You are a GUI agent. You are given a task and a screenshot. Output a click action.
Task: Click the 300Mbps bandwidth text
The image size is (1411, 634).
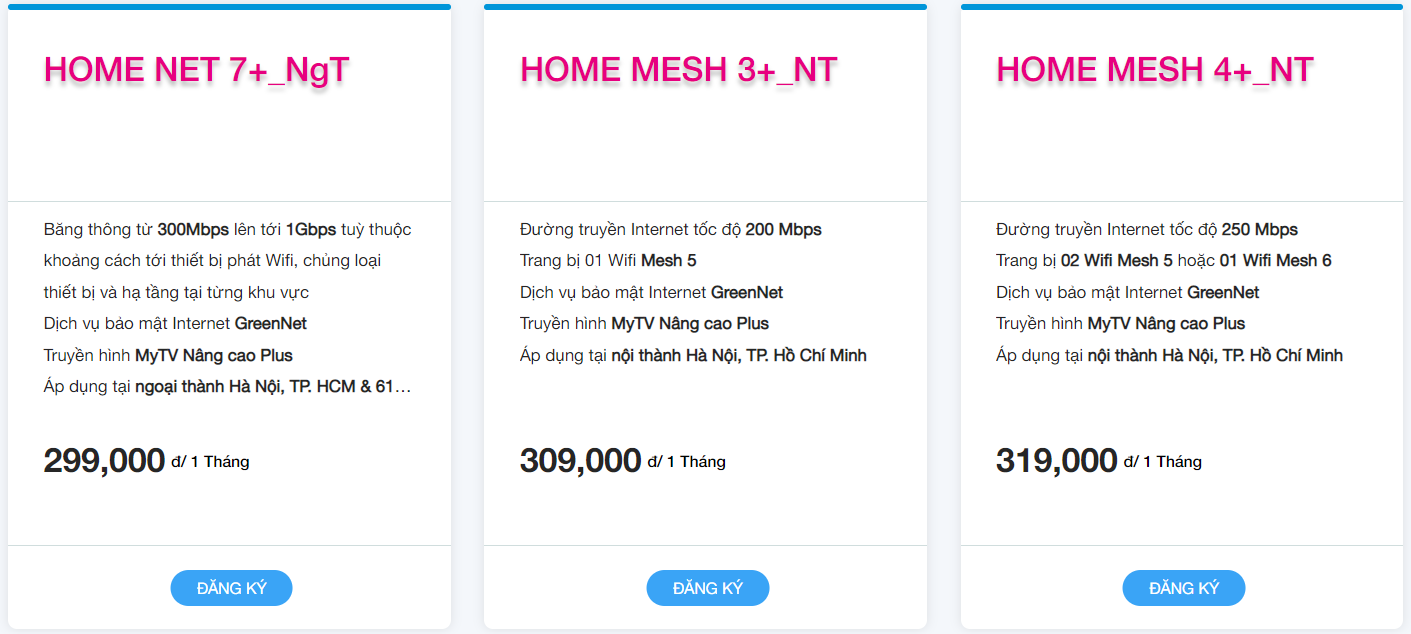[x=193, y=230]
